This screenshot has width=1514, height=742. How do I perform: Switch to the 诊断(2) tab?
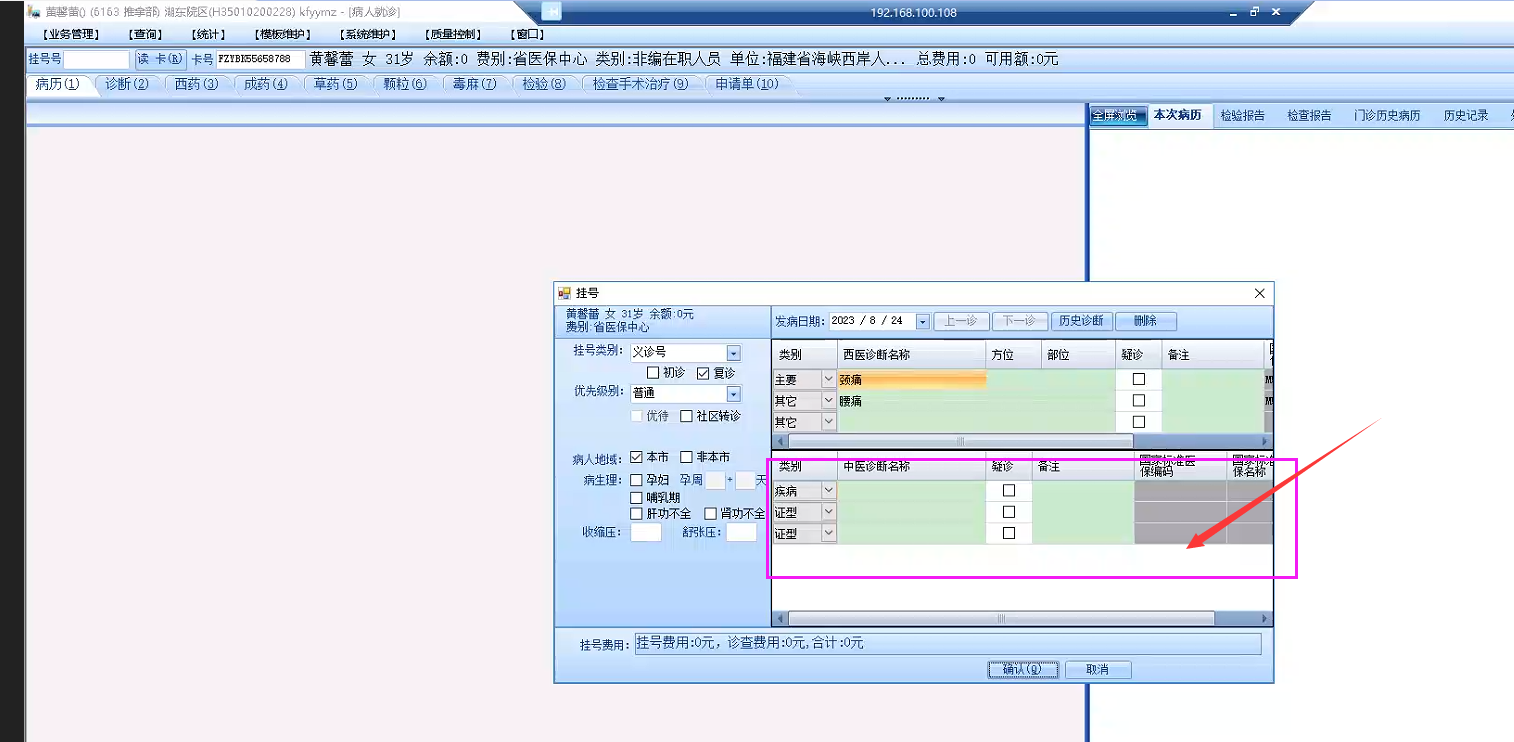[x=127, y=84]
